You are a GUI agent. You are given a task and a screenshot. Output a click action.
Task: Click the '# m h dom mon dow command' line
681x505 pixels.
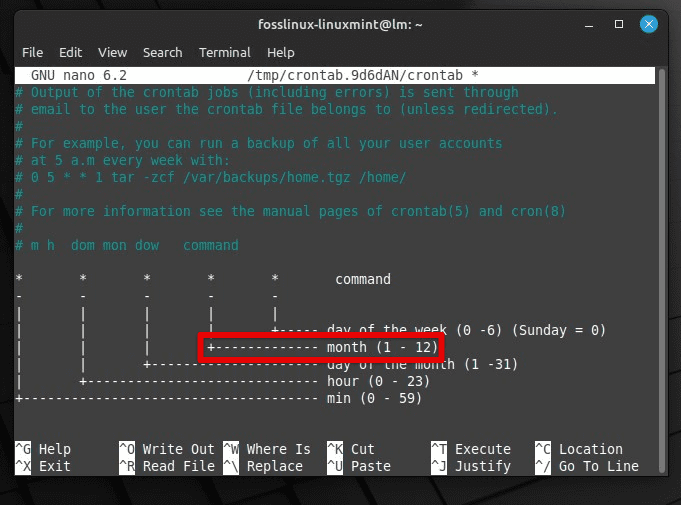(x=127, y=245)
